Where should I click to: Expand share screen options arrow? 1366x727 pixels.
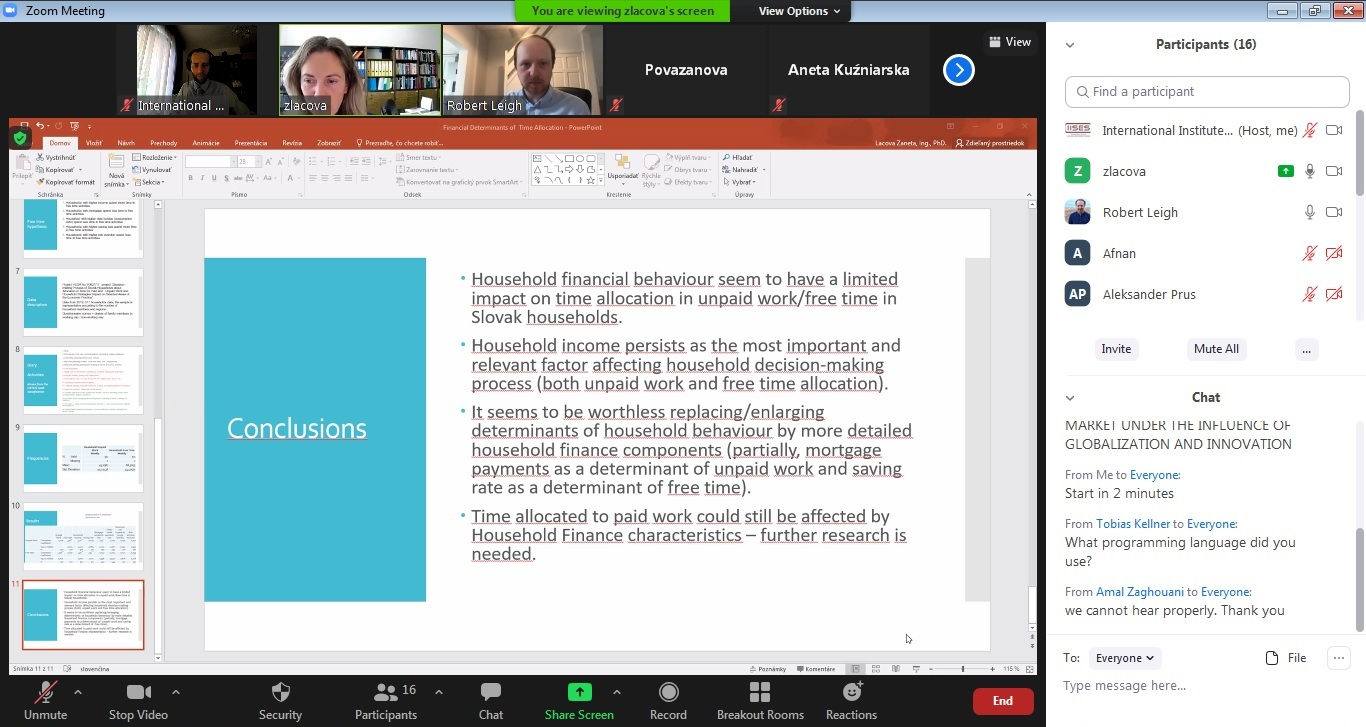click(x=616, y=691)
